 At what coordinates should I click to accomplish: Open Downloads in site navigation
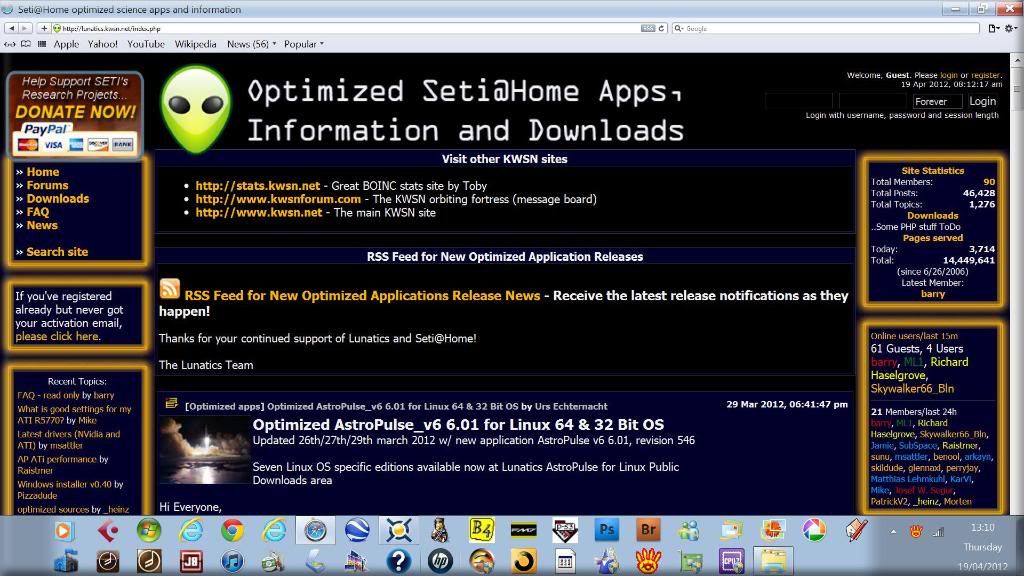[x=57, y=199]
